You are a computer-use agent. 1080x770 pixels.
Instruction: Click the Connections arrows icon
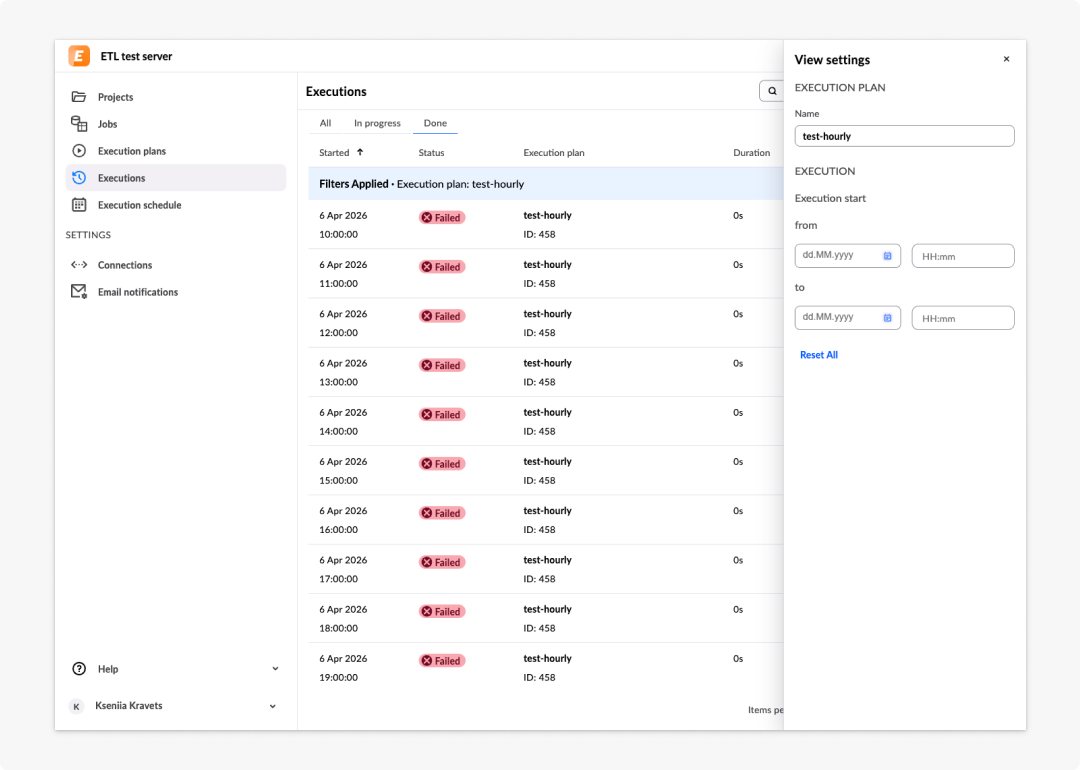point(79,264)
